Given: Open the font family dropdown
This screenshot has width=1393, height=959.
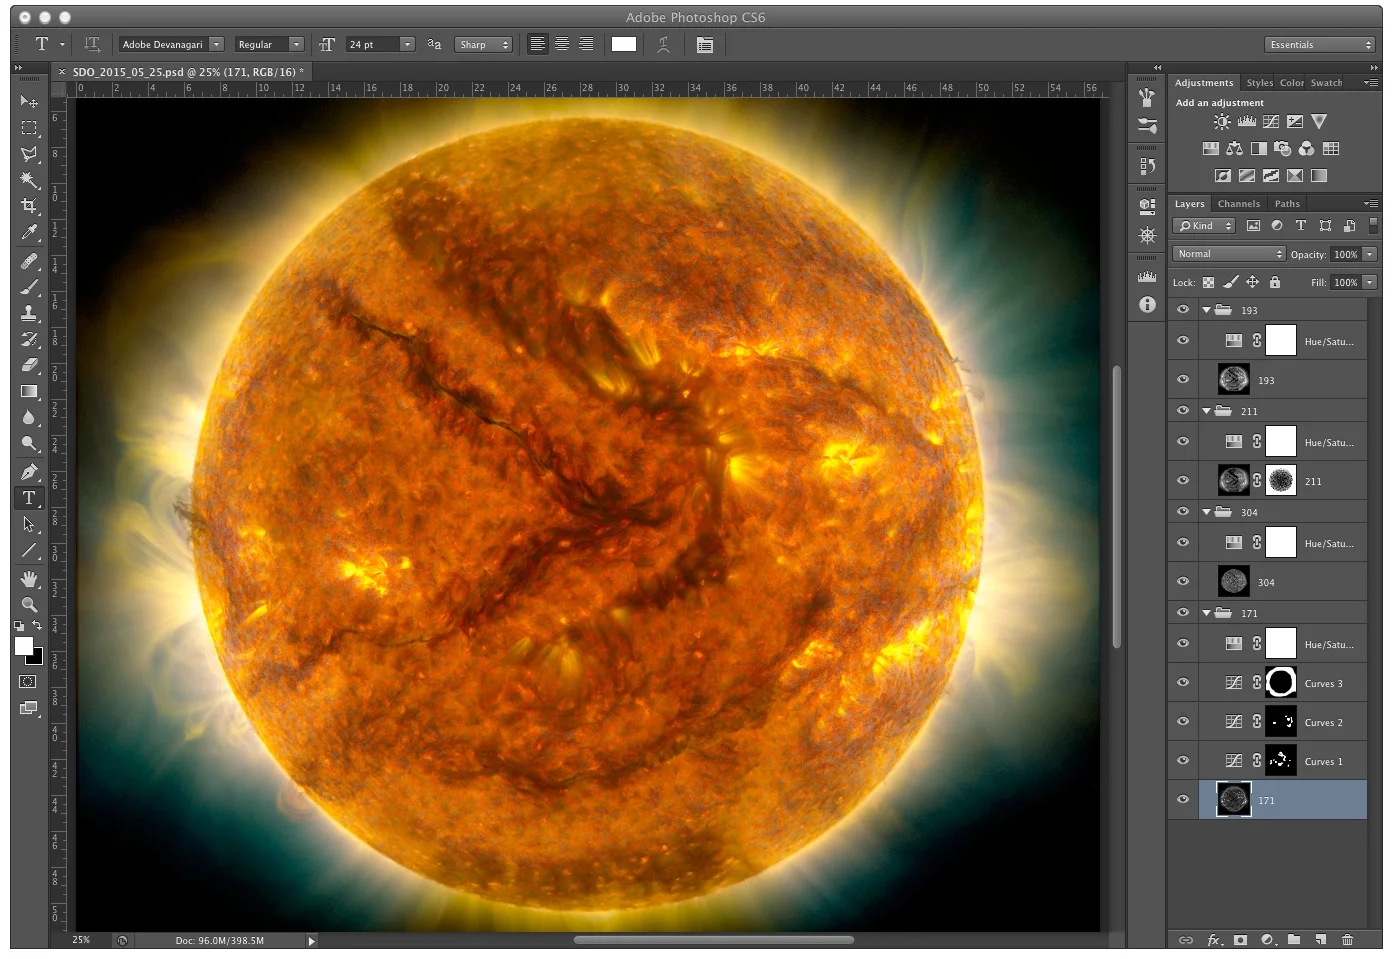Looking at the screenshot, I should pos(216,44).
